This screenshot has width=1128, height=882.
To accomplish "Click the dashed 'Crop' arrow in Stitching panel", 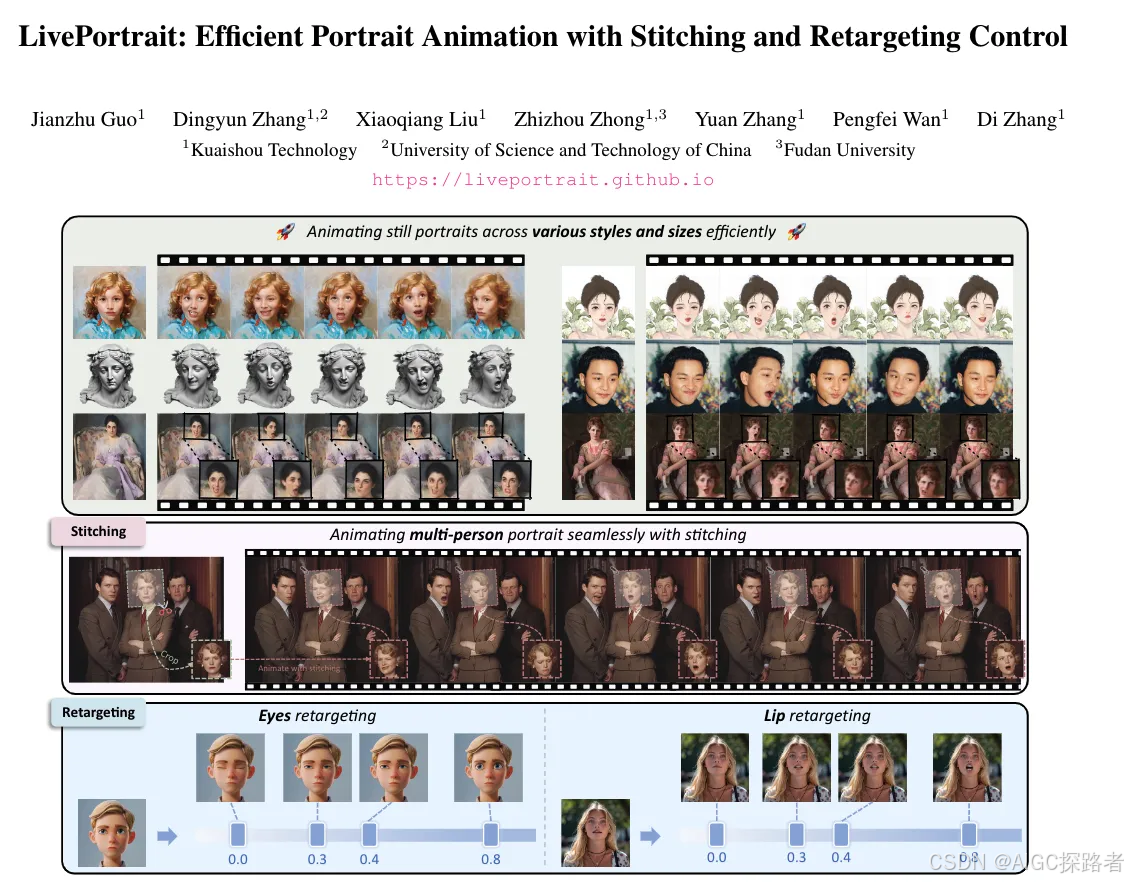I will 170,656.
